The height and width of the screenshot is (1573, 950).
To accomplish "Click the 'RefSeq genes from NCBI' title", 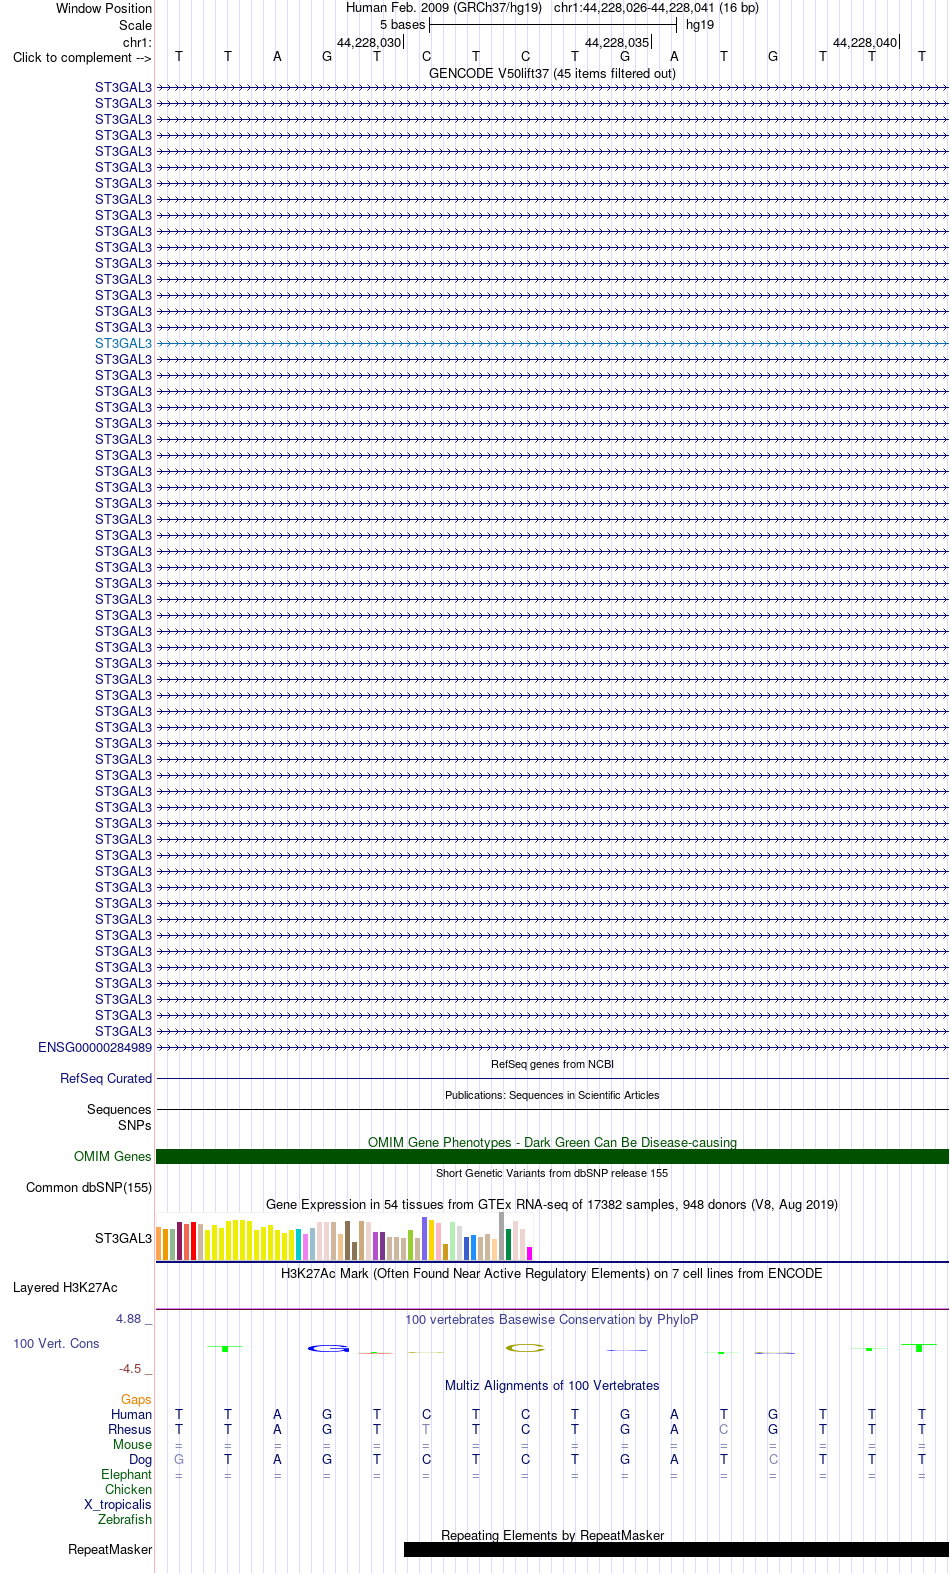I will click(552, 1064).
